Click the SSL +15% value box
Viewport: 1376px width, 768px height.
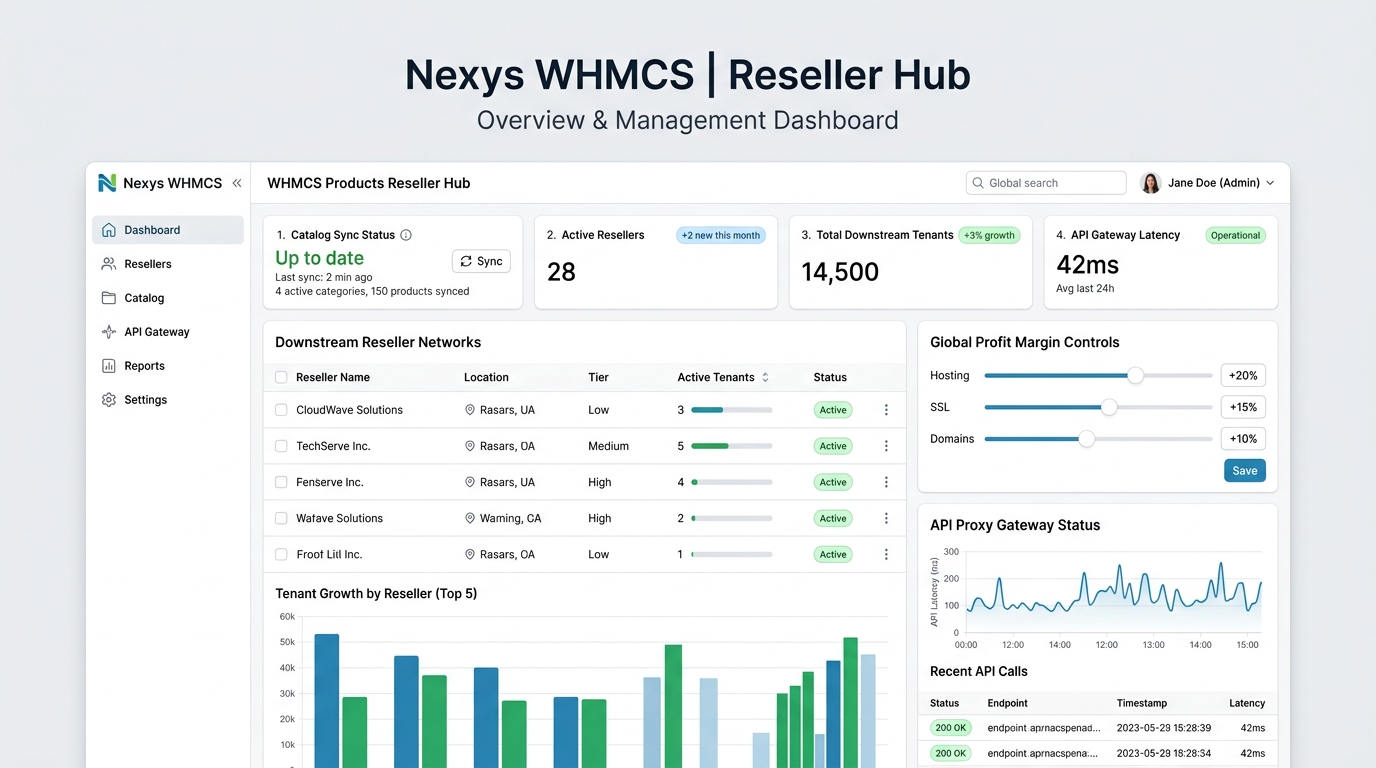tap(1243, 407)
